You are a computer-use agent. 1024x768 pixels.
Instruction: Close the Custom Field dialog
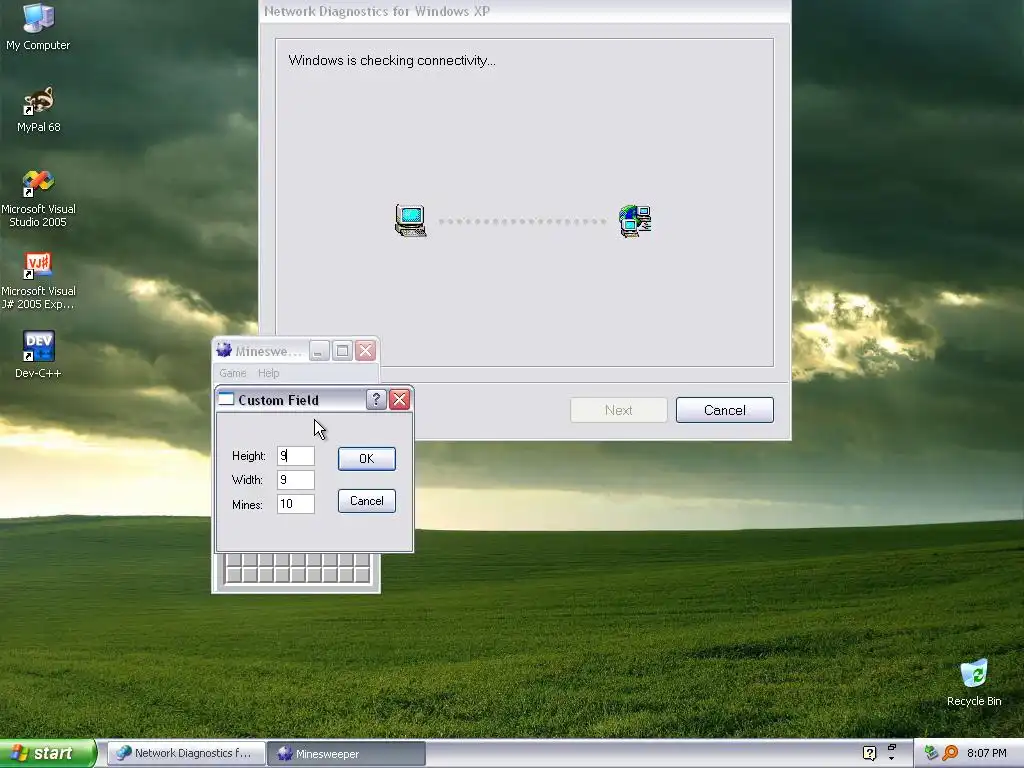coord(399,399)
